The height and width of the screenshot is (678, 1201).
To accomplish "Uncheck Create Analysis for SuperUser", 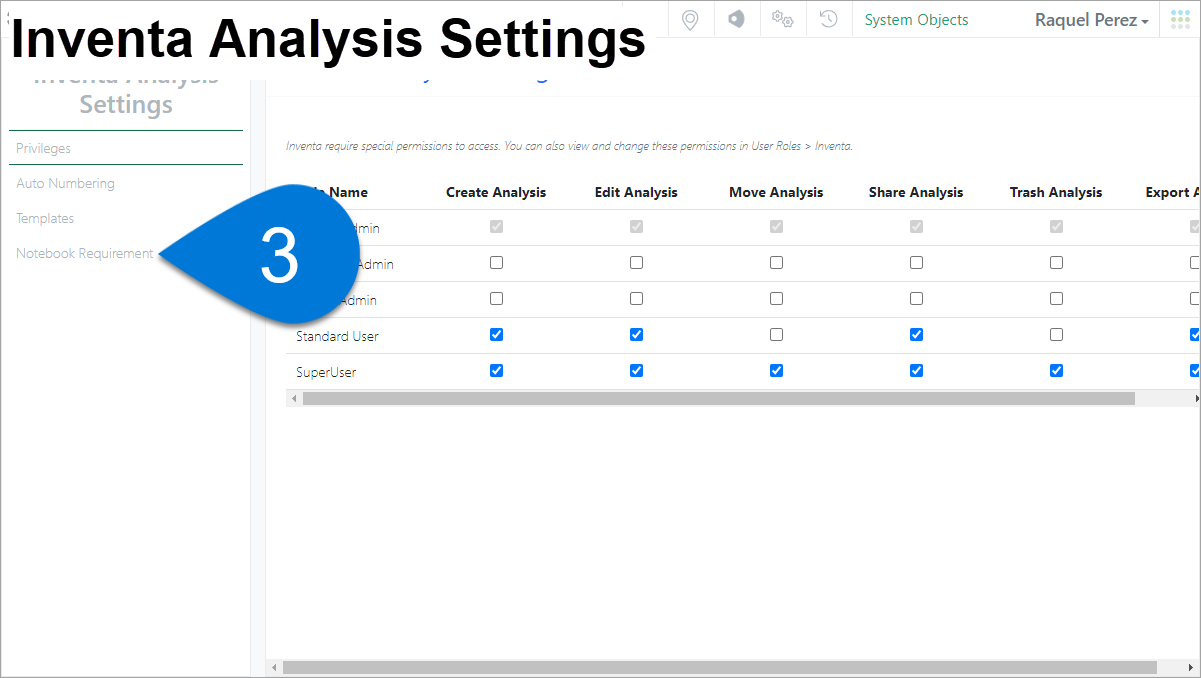I will pyautogui.click(x=496, y=371).
